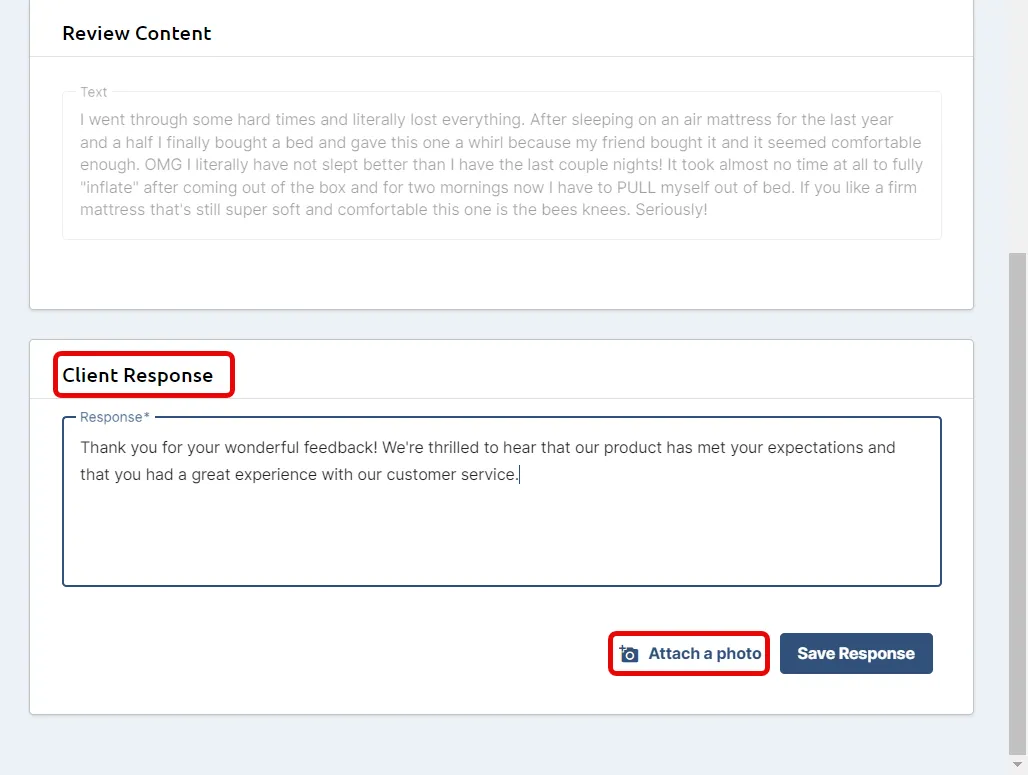Click into the Response text field
1028x775 pixels.
(502, 502)
